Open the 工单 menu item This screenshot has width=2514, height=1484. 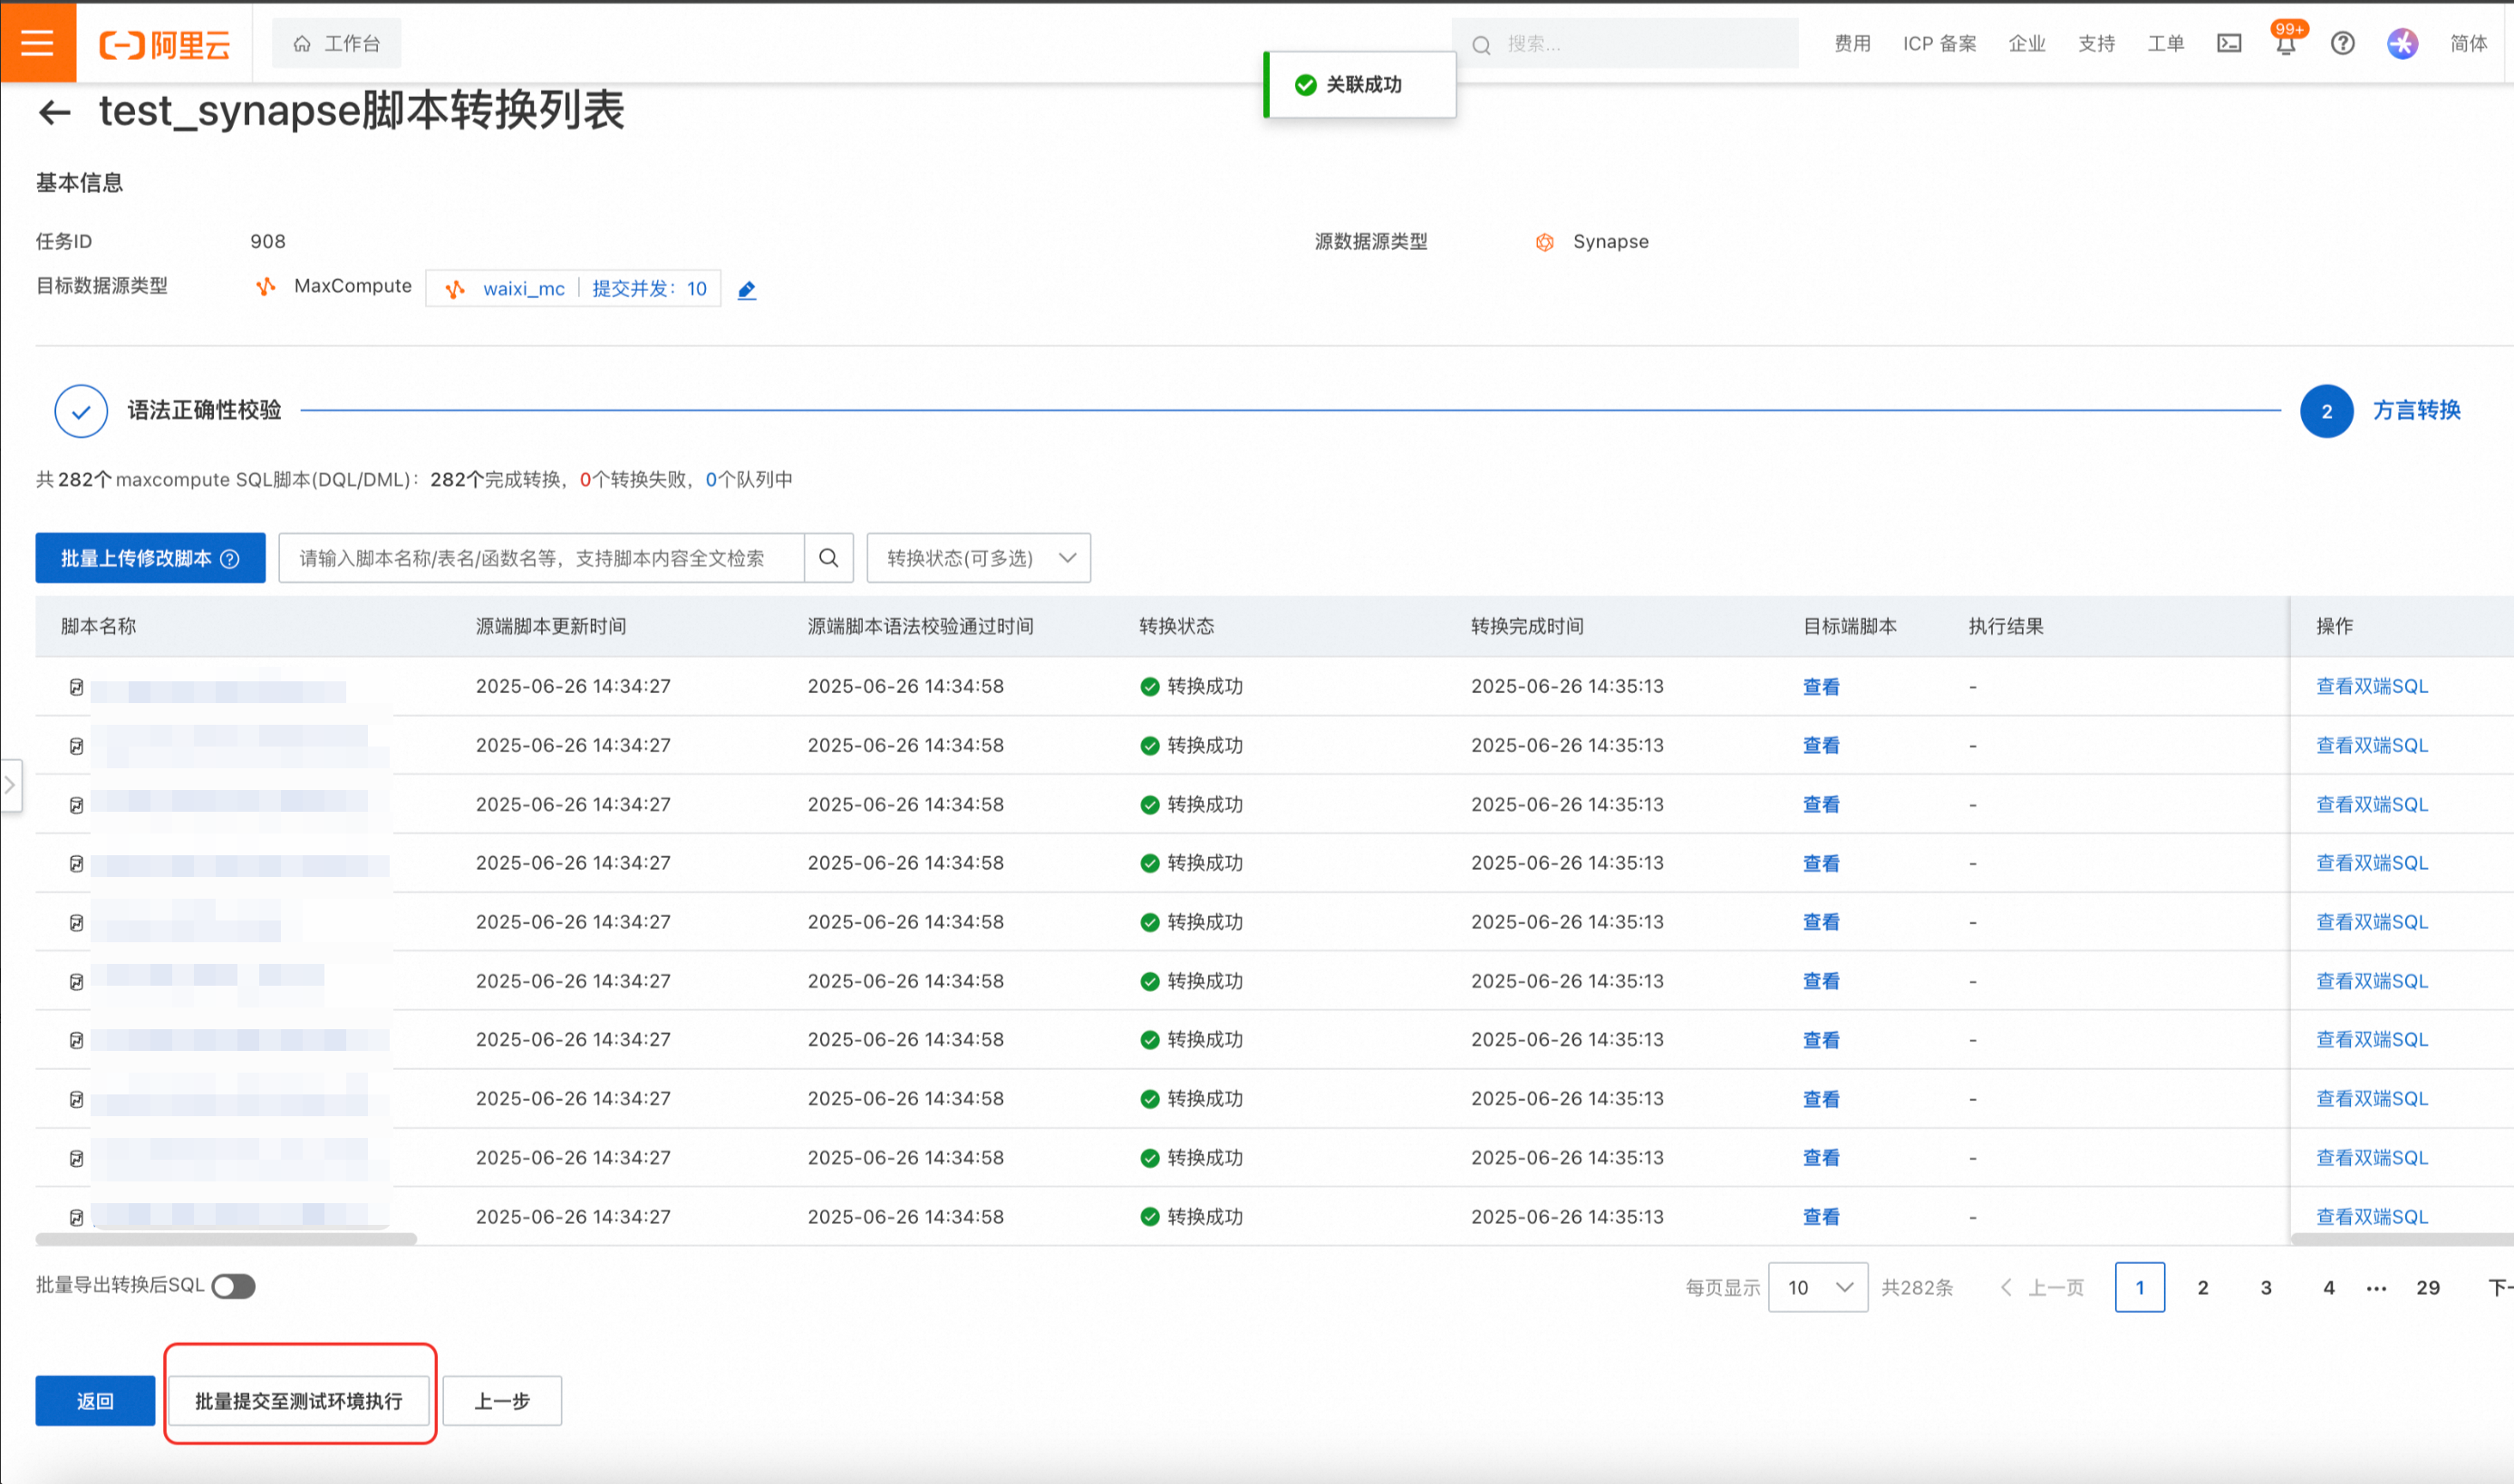pyautogui.click(x=2165, y=43)
